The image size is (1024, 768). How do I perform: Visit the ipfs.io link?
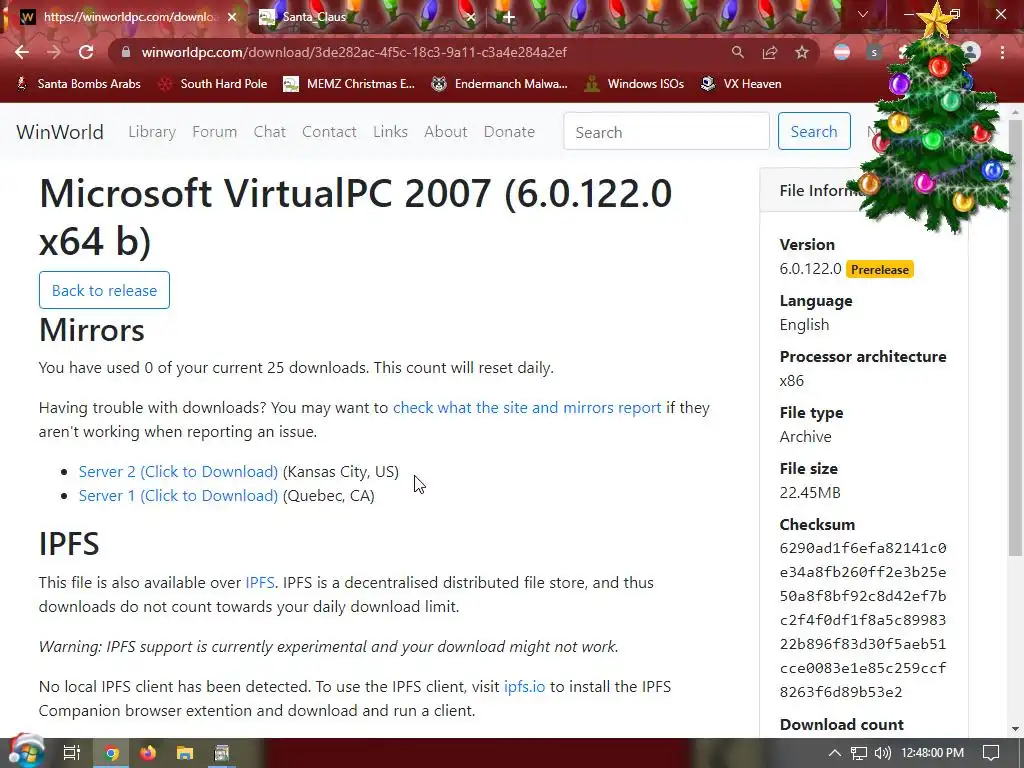coord(524,687)
